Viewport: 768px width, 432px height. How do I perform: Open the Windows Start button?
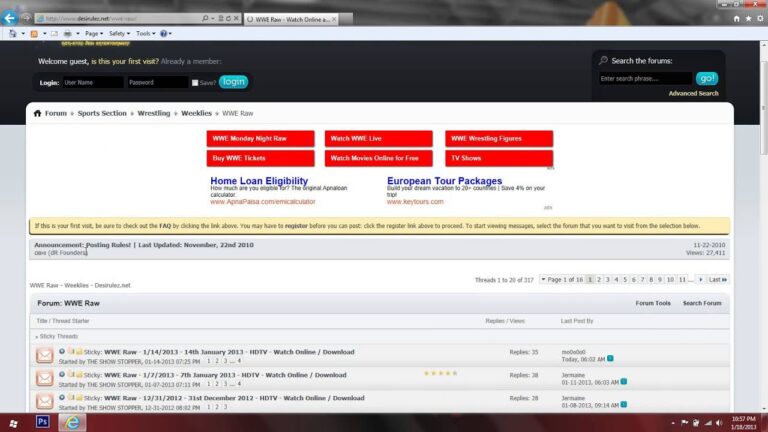point(13,422)
